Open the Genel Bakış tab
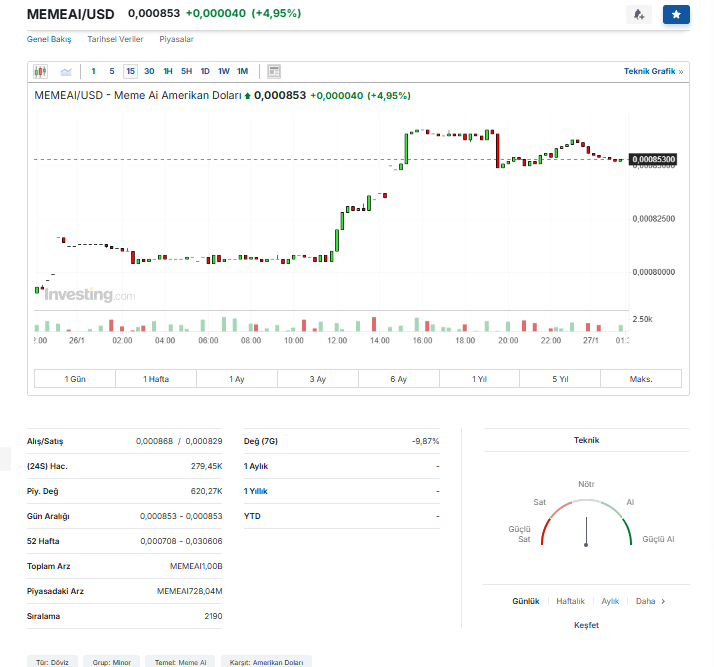The image size is (714, 667). 49,39
